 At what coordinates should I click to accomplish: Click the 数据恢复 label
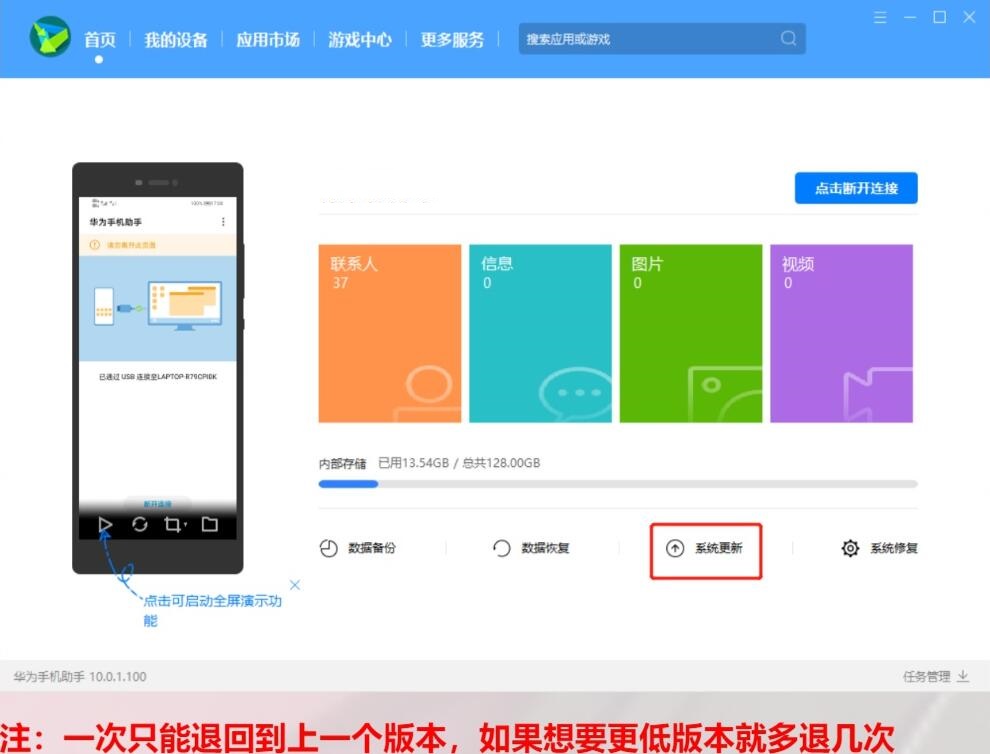tap(545, 548)
